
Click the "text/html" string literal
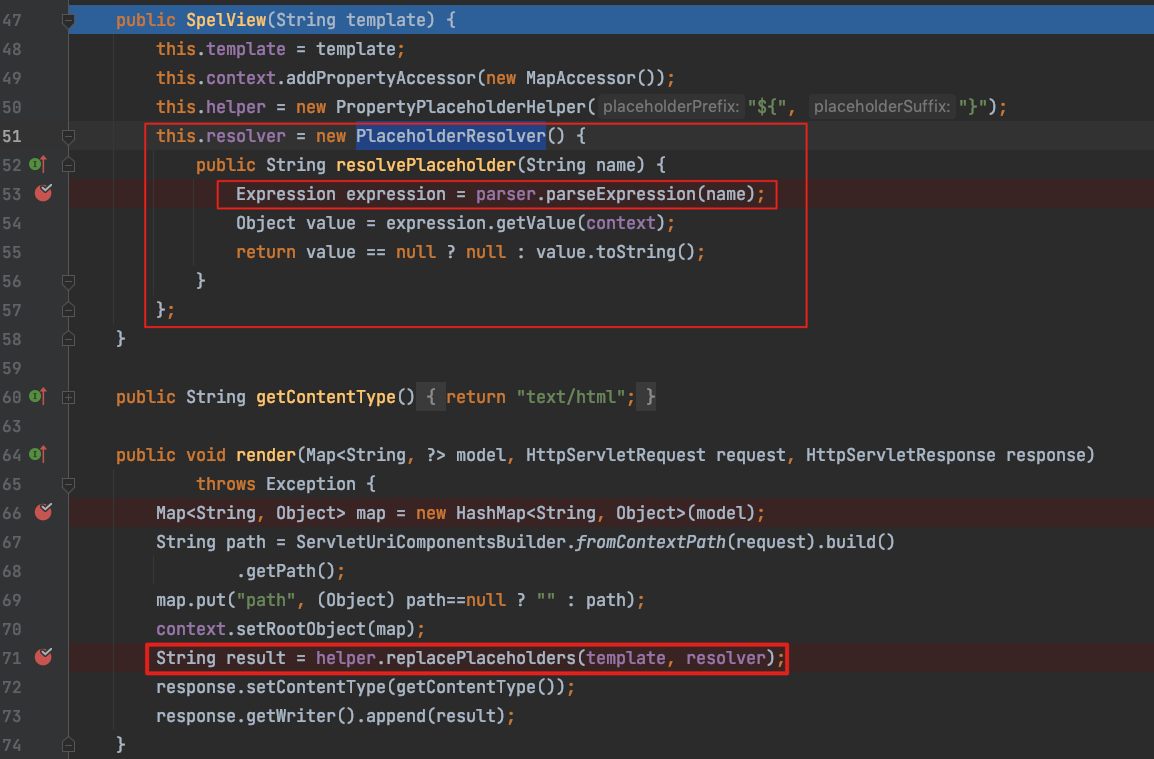click(570, 397)
